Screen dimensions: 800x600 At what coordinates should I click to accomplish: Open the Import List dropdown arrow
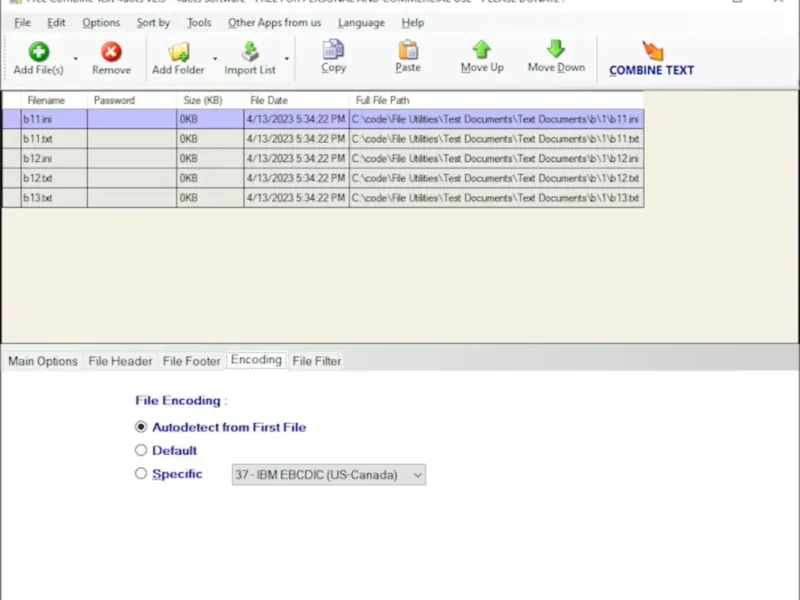[287, 59]
